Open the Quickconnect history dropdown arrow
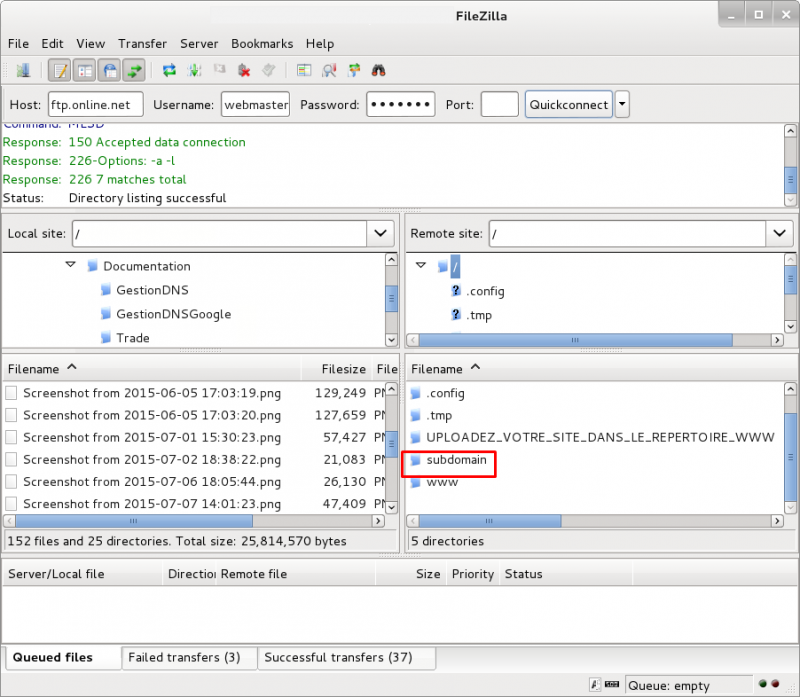Image resolution: width=800 pixels, height=697 pixels. (x=622, y=104)
